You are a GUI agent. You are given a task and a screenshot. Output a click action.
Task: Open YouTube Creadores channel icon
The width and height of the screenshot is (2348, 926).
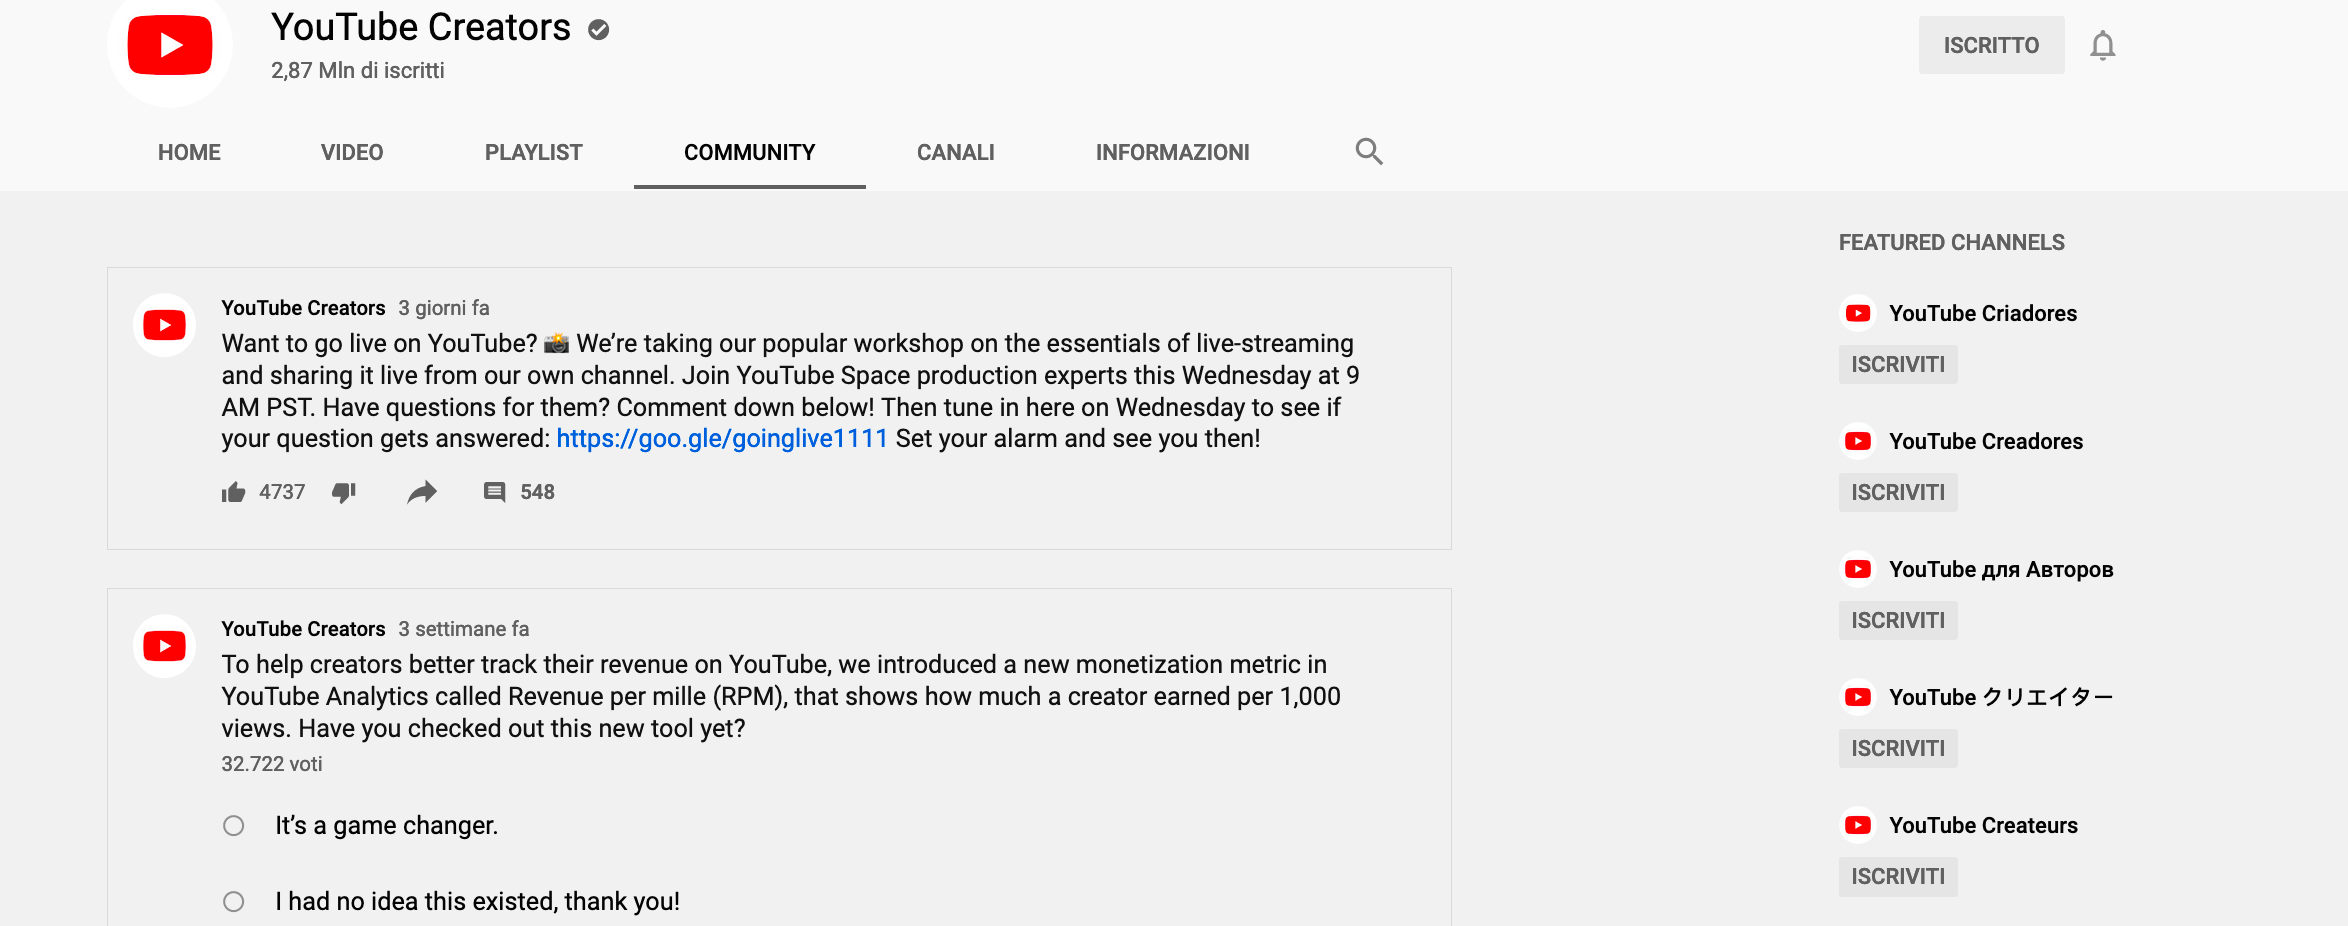1858,441
